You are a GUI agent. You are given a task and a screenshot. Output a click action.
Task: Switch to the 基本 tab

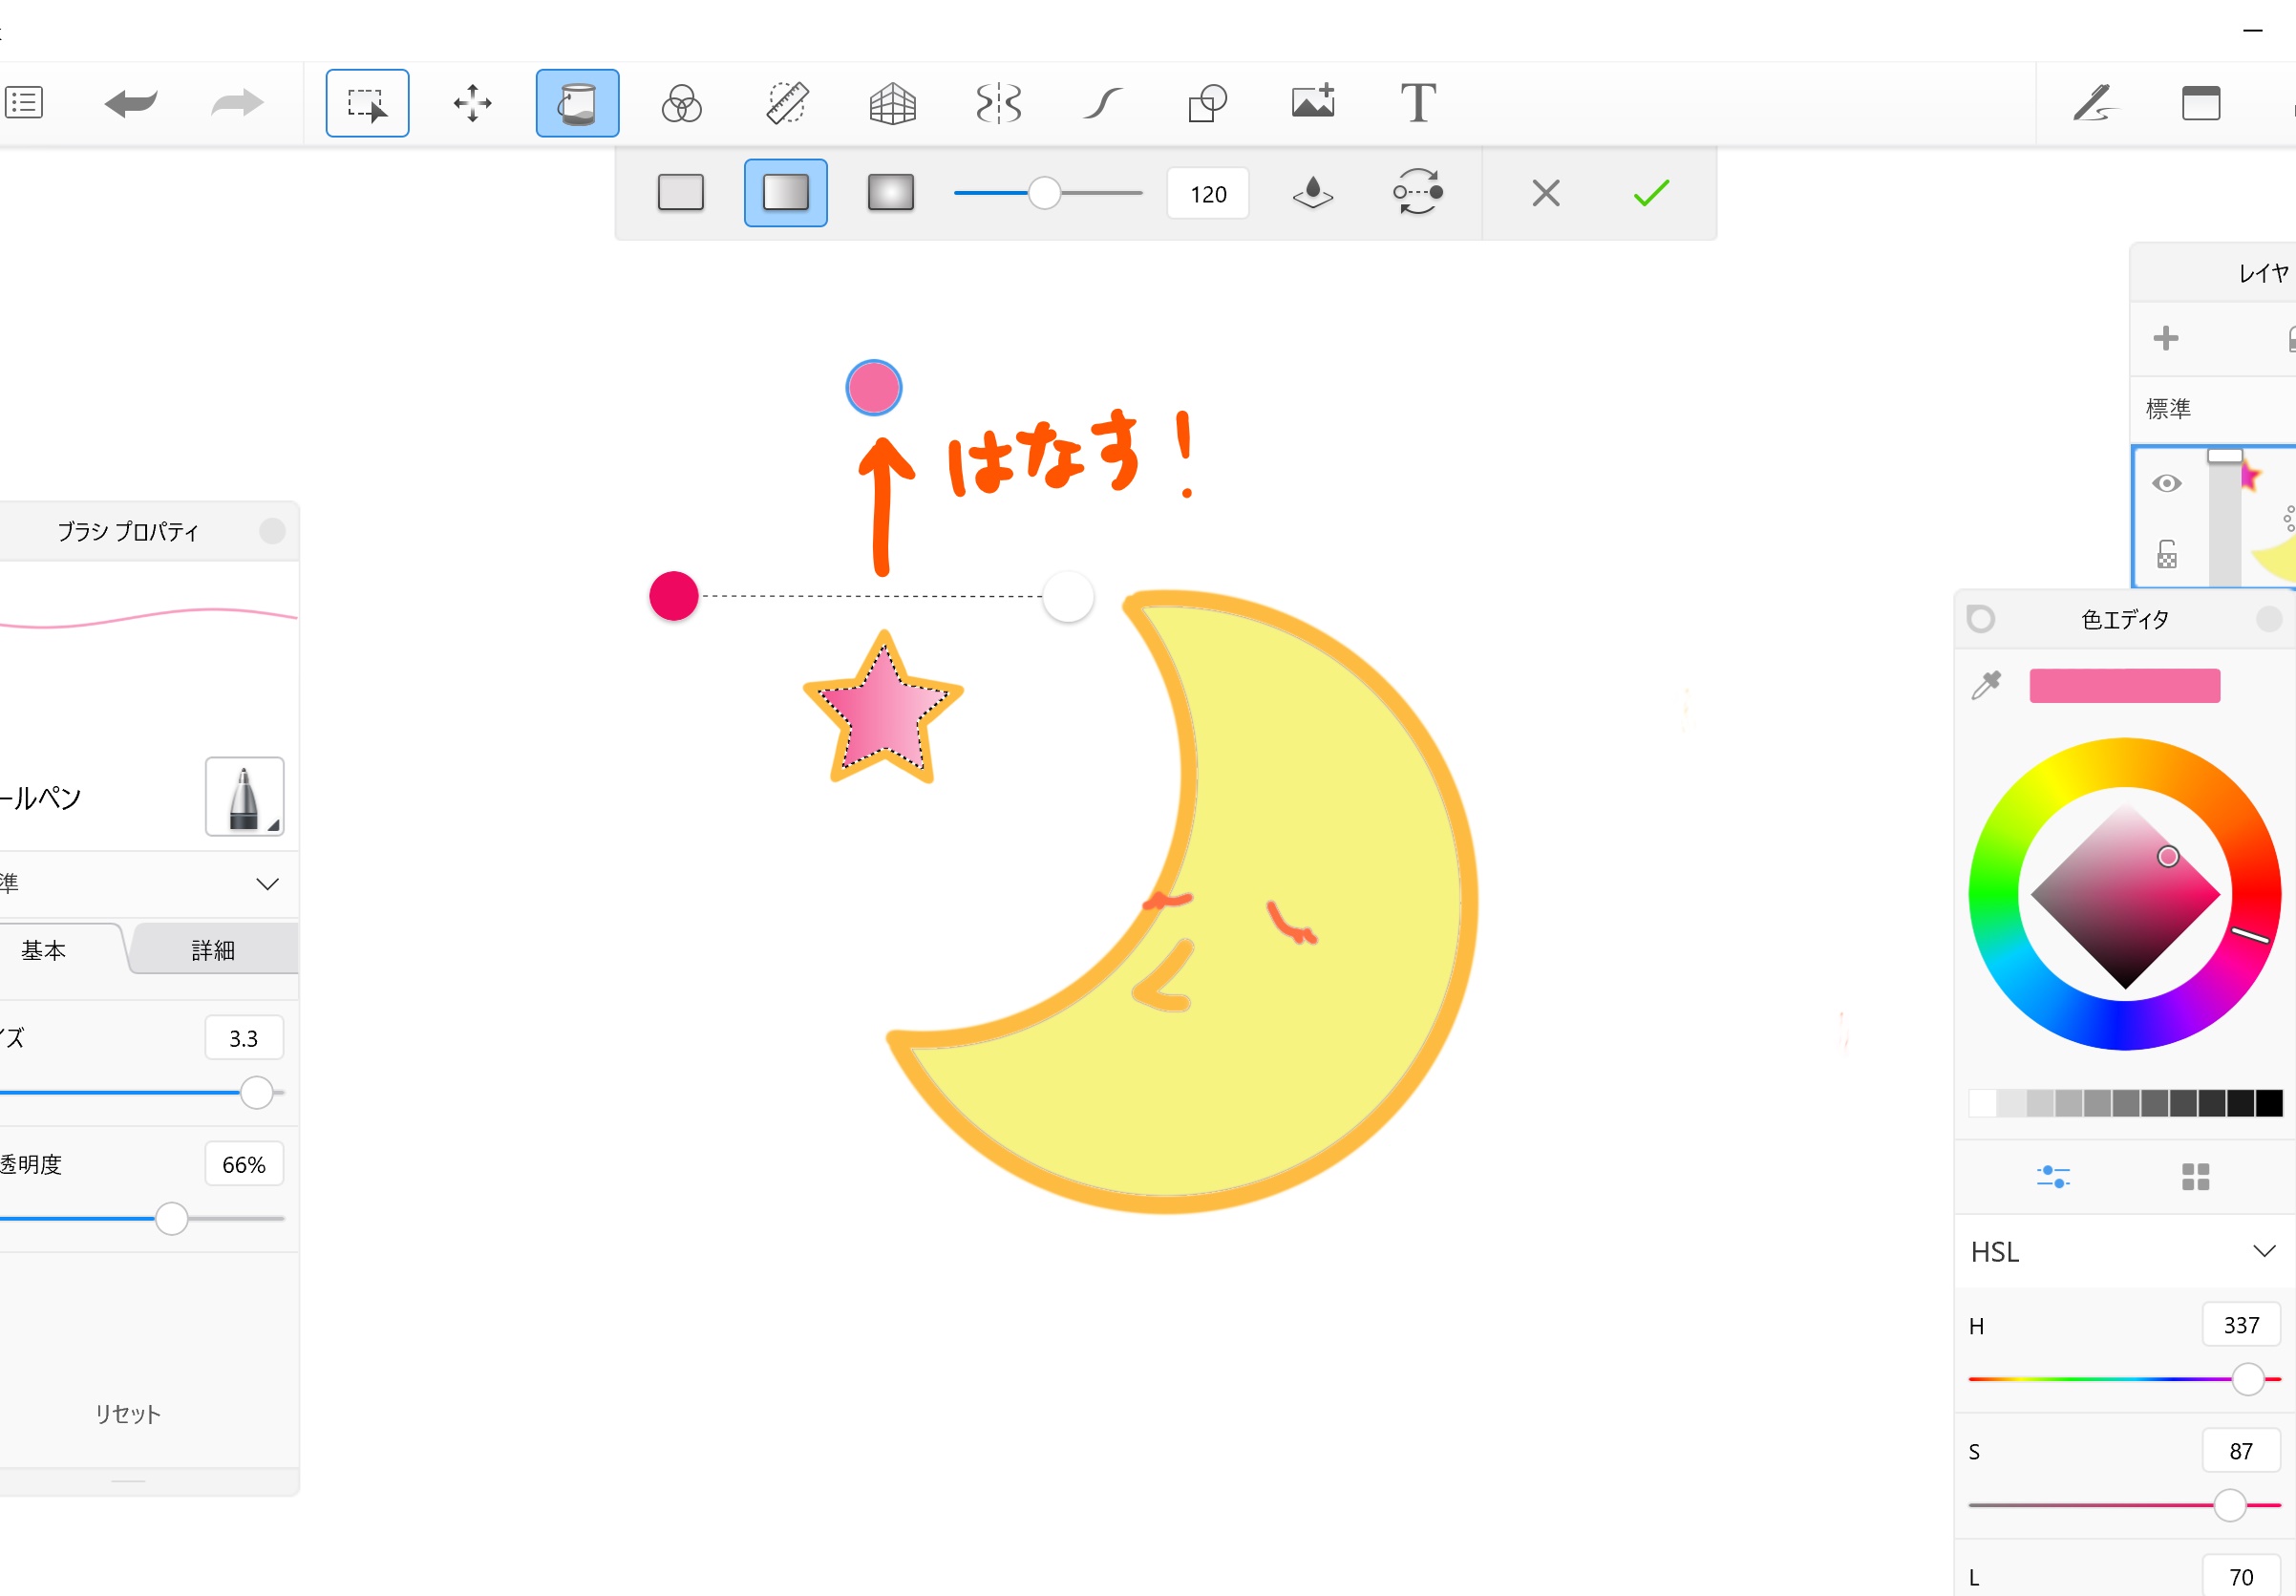tap(45, 950)
